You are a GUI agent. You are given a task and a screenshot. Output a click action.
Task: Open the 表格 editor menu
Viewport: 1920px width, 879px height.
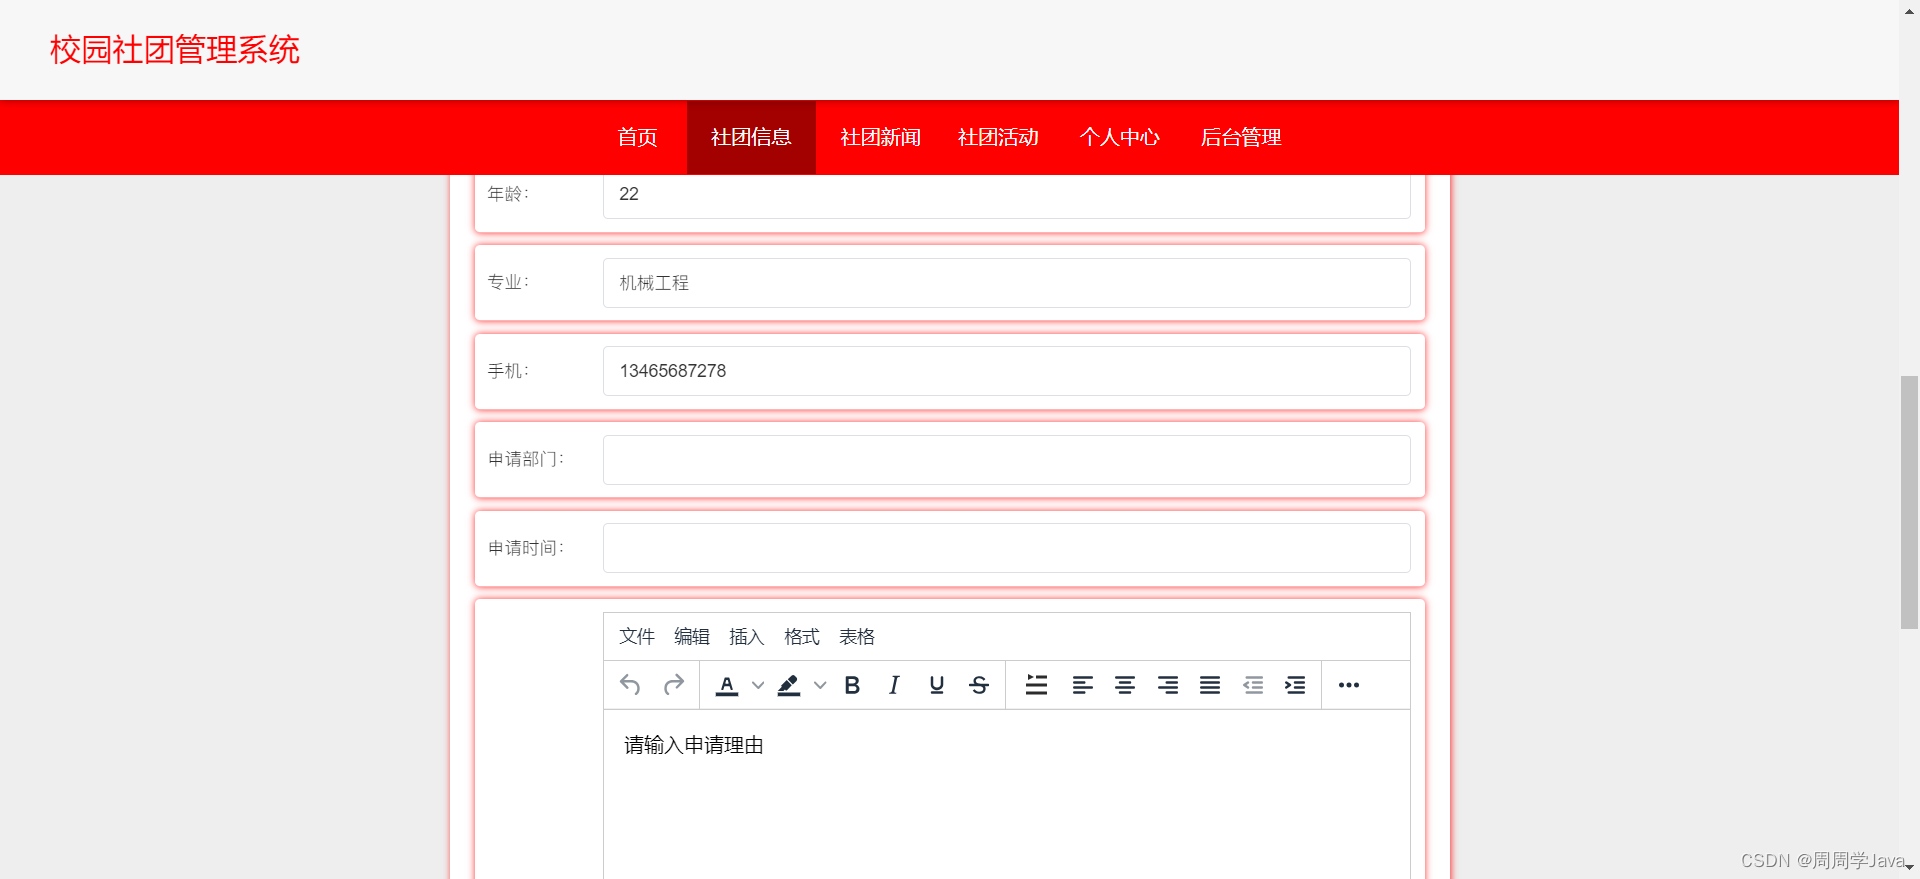tap(857, 637)
